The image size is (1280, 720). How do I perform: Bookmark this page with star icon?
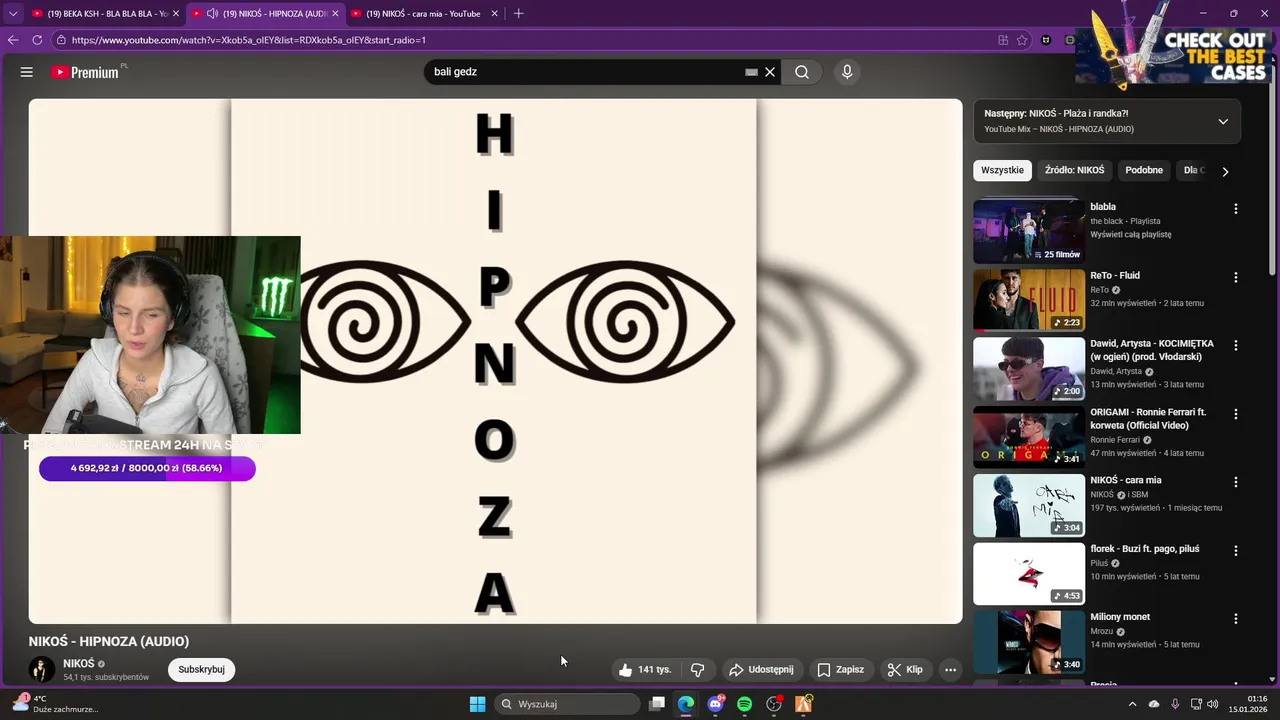tap(1022, 40)
